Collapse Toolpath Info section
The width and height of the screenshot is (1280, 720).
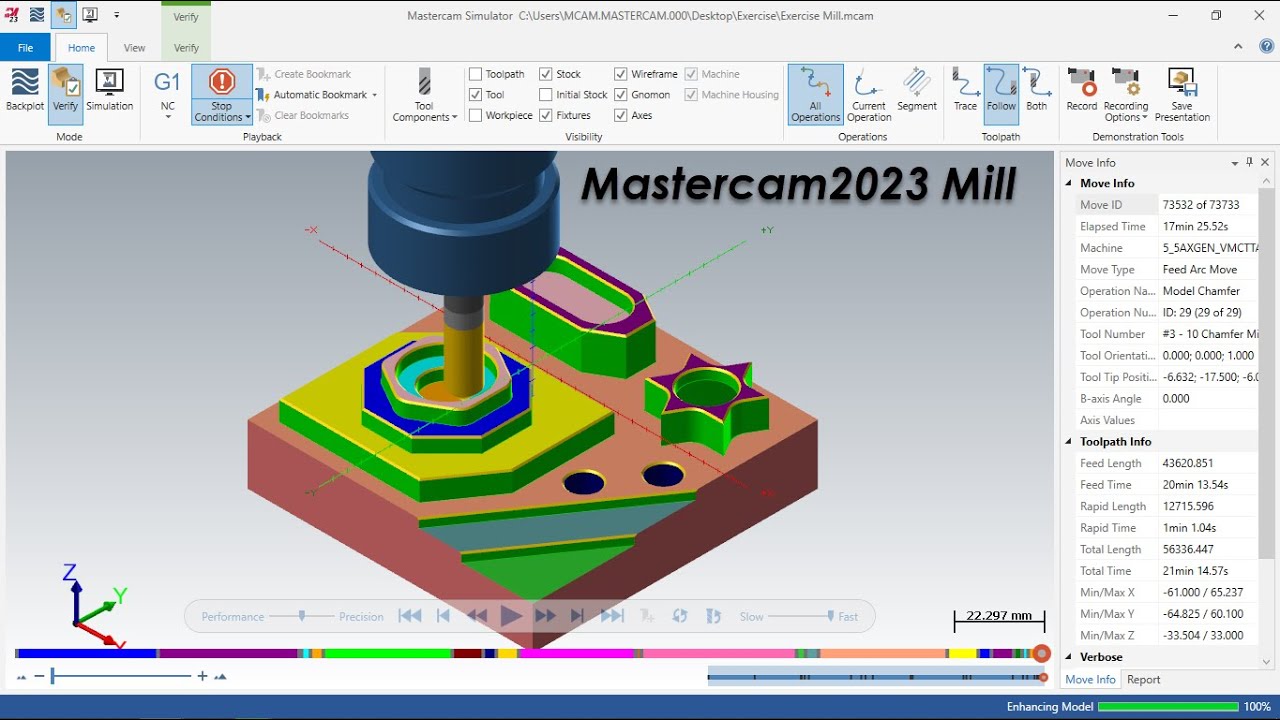point(1069,441)
